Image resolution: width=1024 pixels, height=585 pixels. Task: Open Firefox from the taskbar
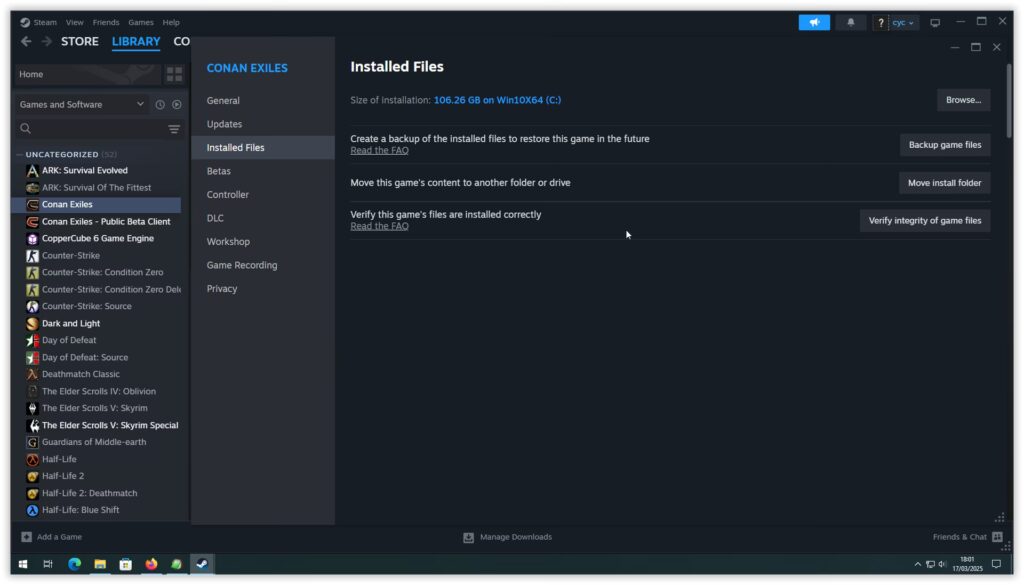click(151, 564)
